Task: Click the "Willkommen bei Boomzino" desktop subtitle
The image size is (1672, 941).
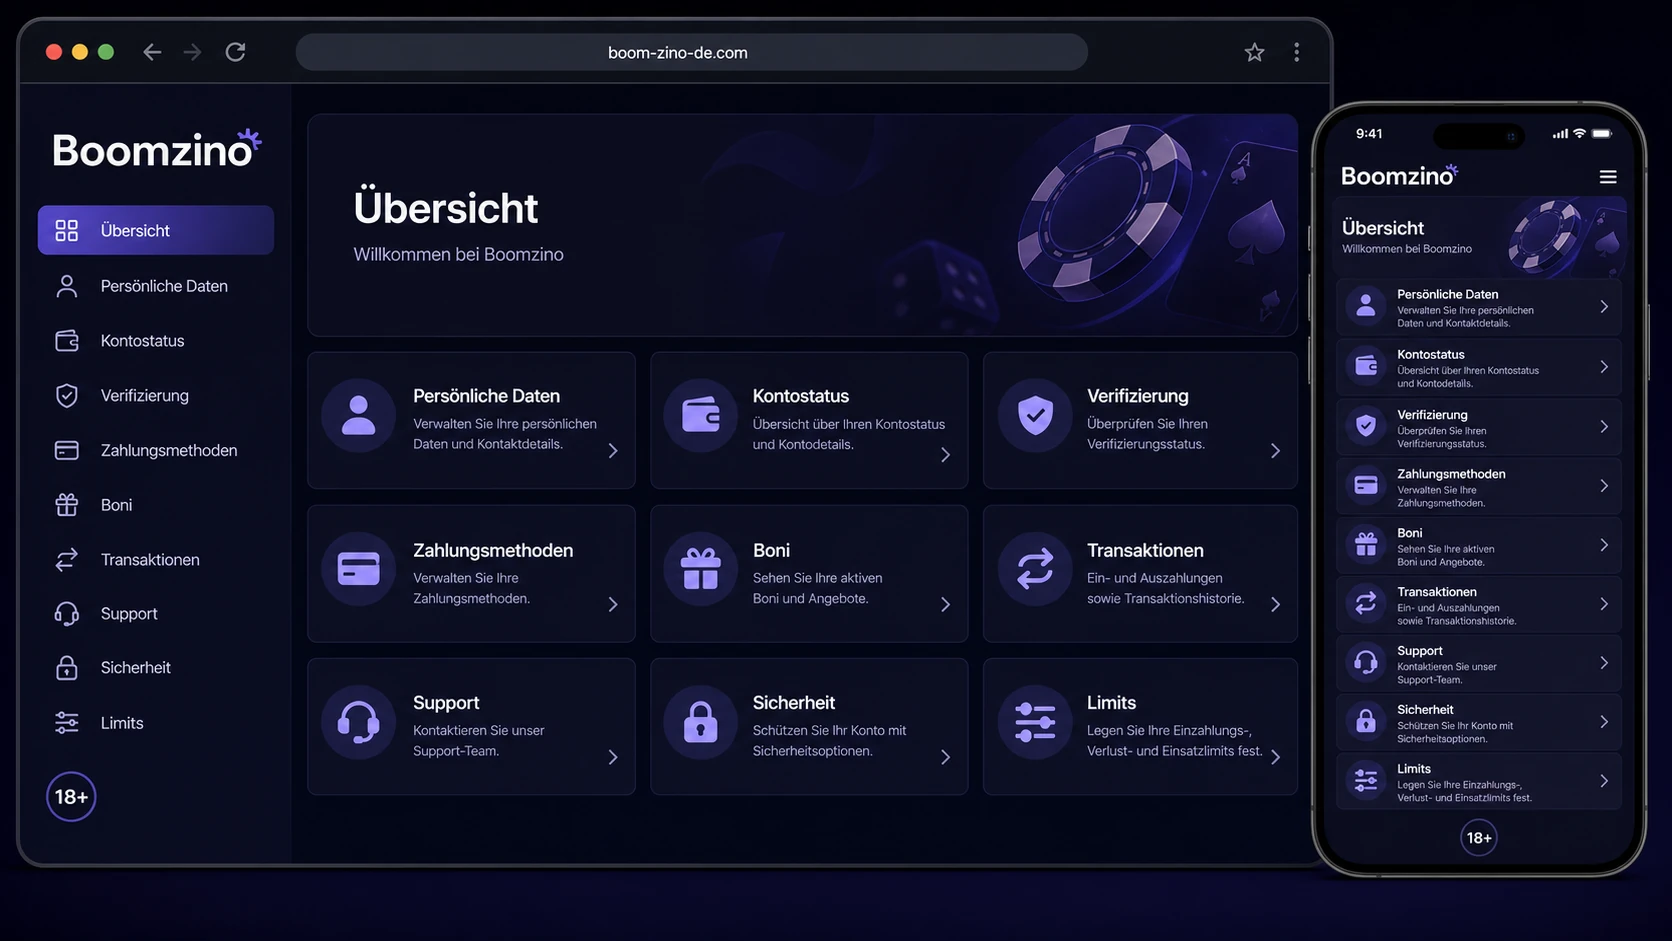Action: coord(458,255)
